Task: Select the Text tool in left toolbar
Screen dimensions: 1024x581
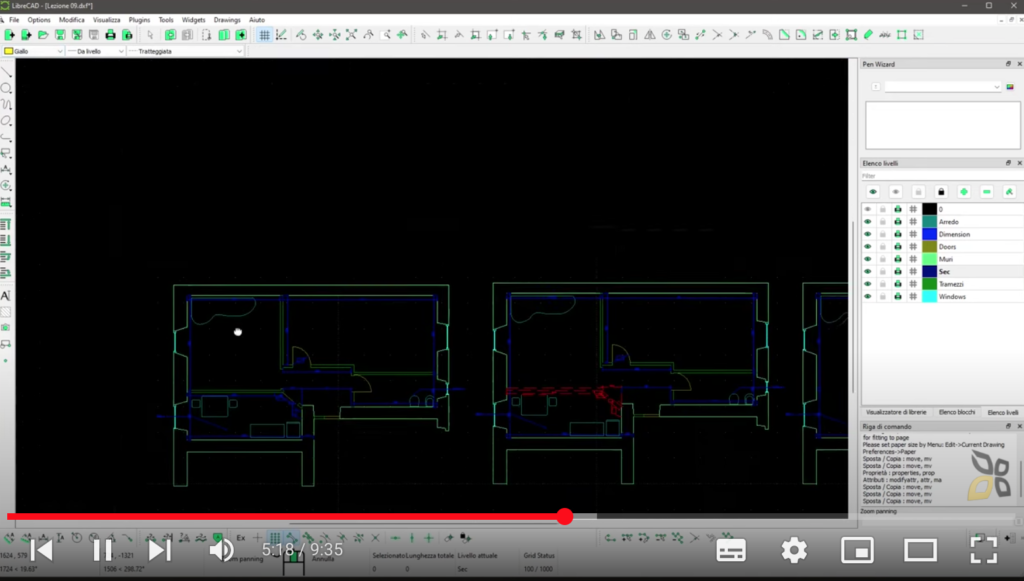Action: [x=6, y=296]
